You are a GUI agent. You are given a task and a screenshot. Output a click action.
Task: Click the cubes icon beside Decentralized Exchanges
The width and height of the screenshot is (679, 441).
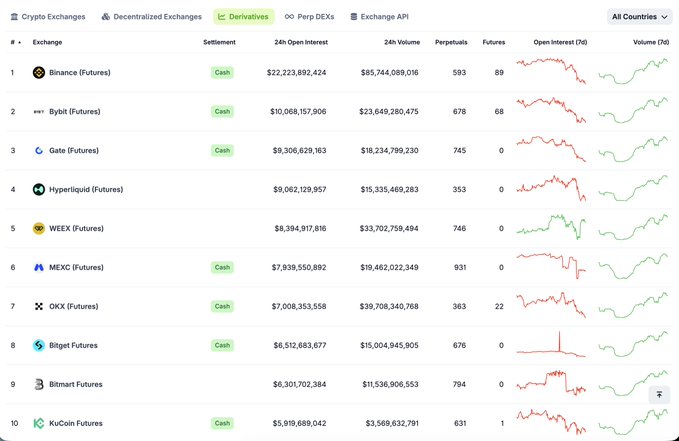tap(106, 16)
